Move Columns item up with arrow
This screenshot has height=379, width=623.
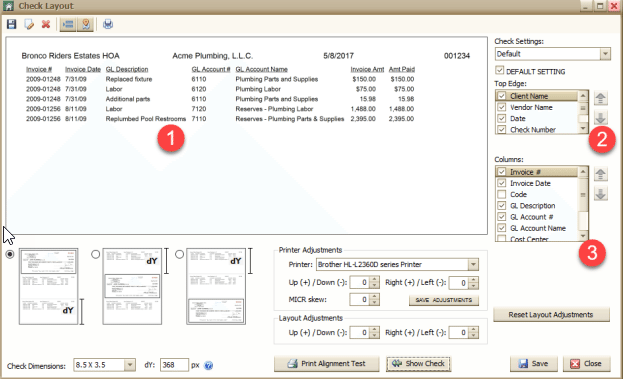[x=600, y=174]
